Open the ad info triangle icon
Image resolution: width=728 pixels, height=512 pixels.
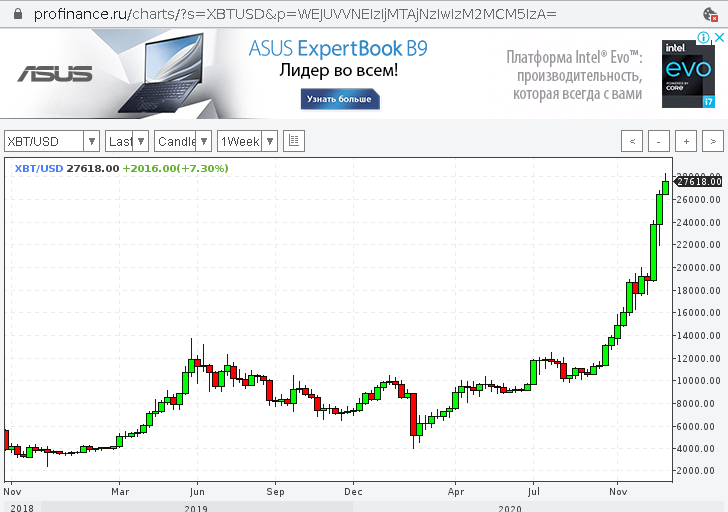coord(705,37)
